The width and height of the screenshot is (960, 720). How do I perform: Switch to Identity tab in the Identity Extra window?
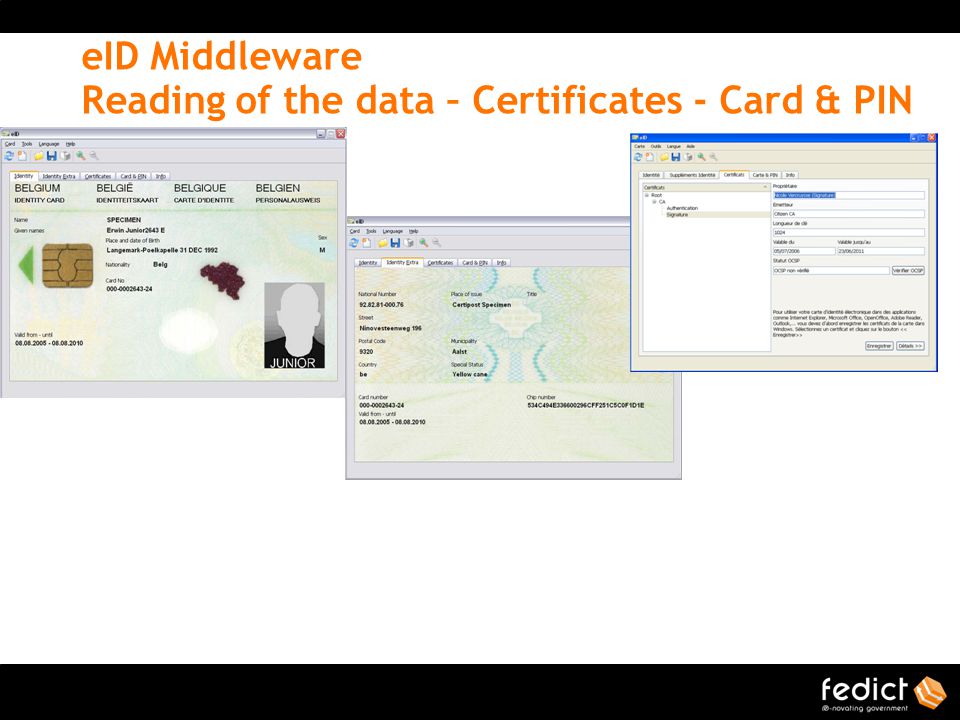368,263
